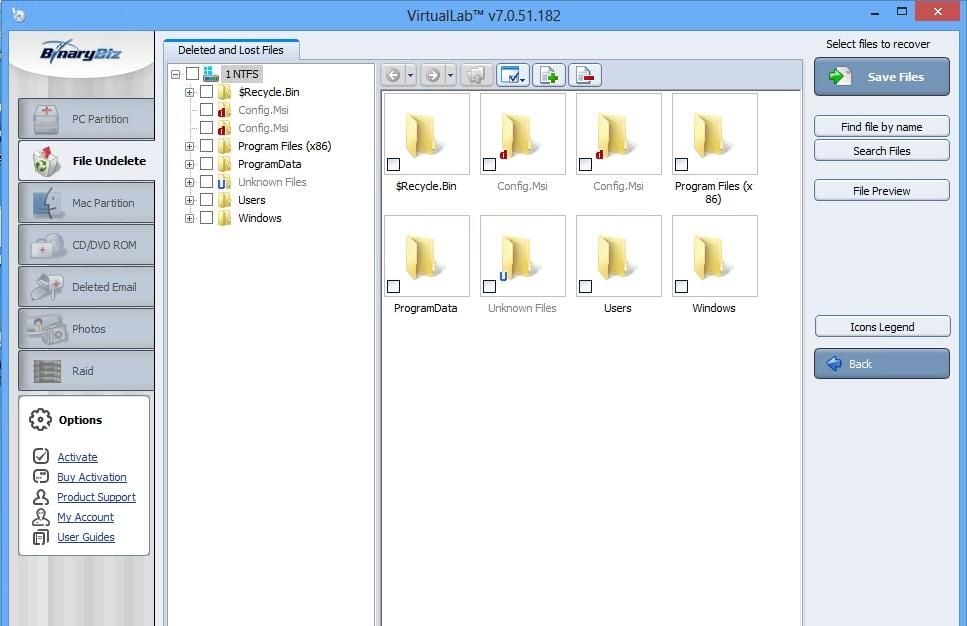Viewport: 967px width, 626px height.
Task: Check the Windows checkbox in tree
Action: (207, 218)
